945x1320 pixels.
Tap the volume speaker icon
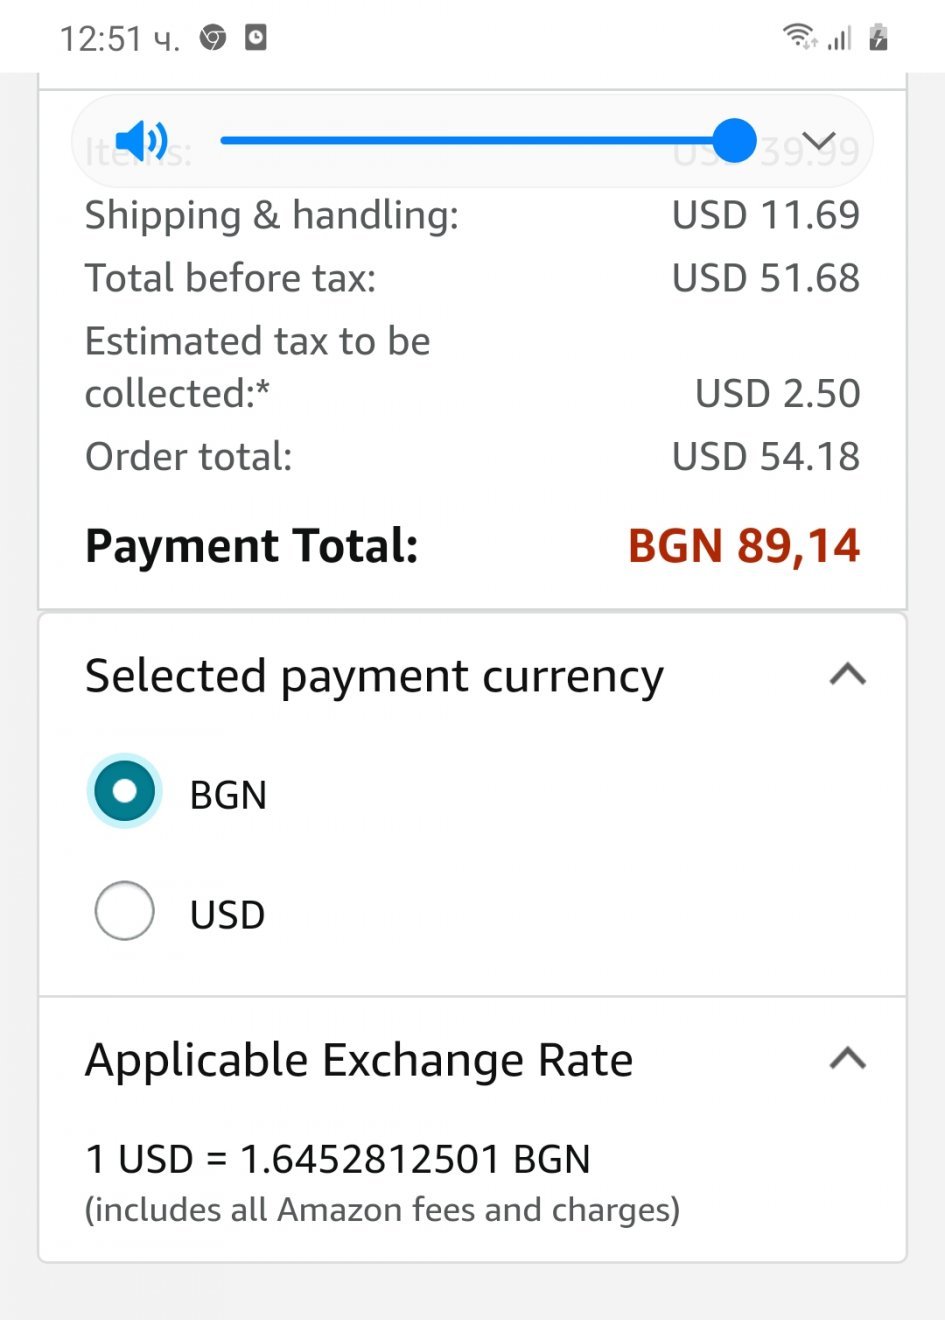click(x=141, y=141)
